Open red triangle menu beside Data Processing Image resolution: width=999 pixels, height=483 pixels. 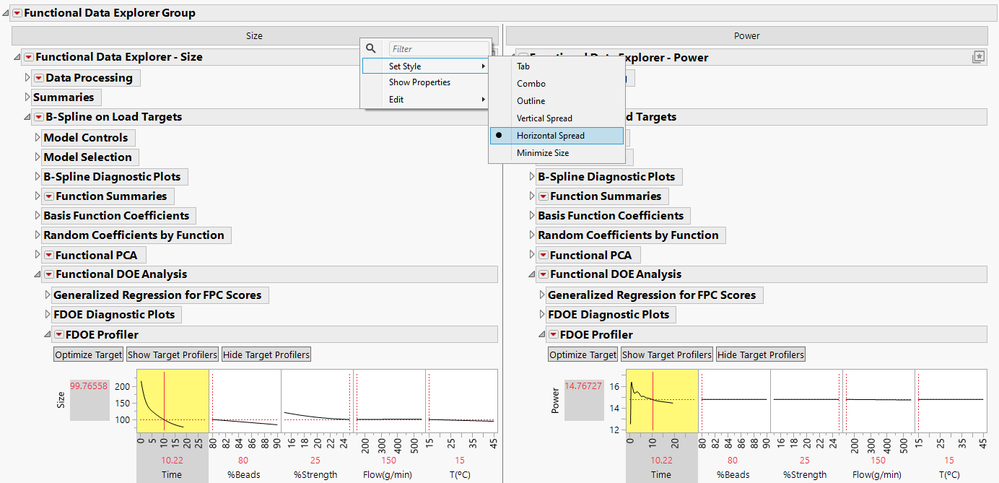(38, 77)
